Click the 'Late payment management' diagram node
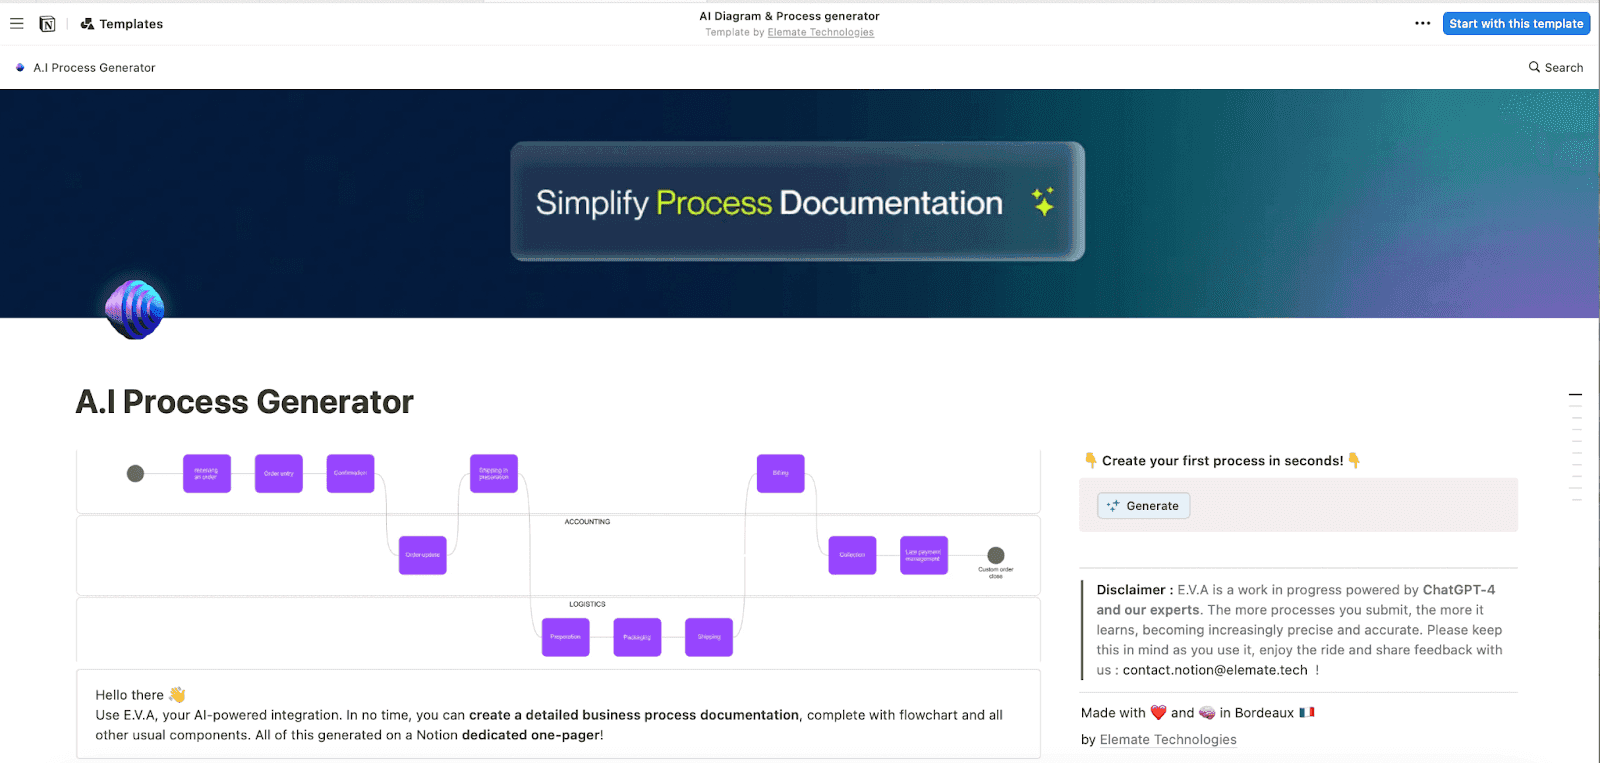The width and height of the screenshot is (1600, 763). click(x=924, y=555)
